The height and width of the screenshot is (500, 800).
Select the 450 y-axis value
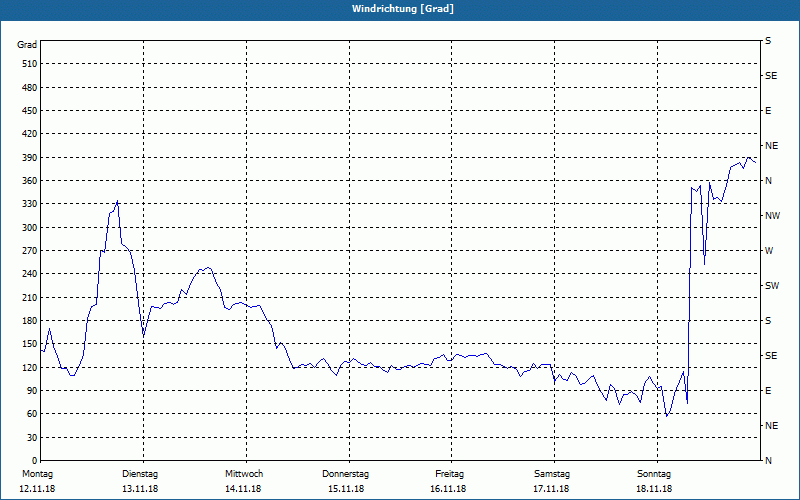click(30, 111)
